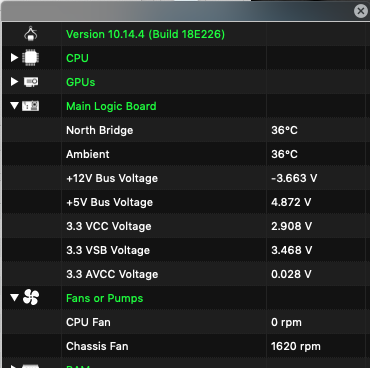Screen dimensions: 370x368
Task: Select the Ambient sensor row
Action: pos(185,154)
